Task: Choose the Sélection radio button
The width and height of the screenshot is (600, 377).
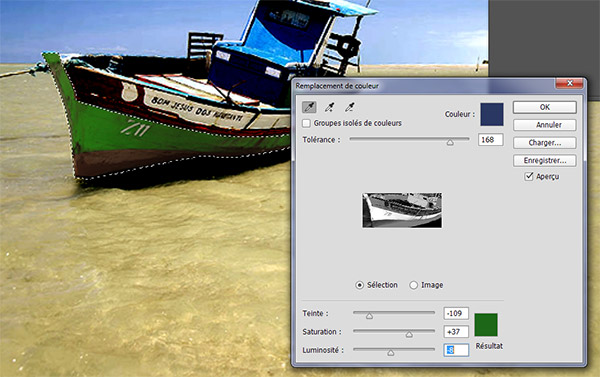Action: [x=359, y=285]
